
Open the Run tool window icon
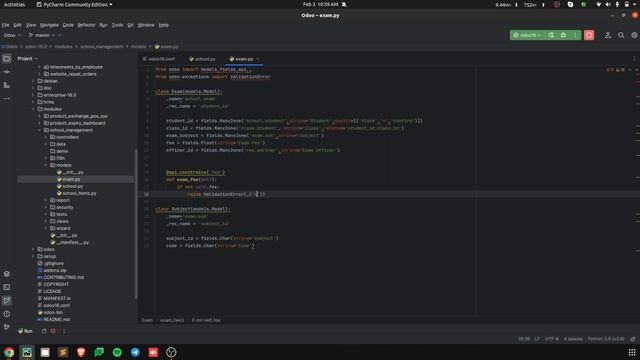(7, 300)
